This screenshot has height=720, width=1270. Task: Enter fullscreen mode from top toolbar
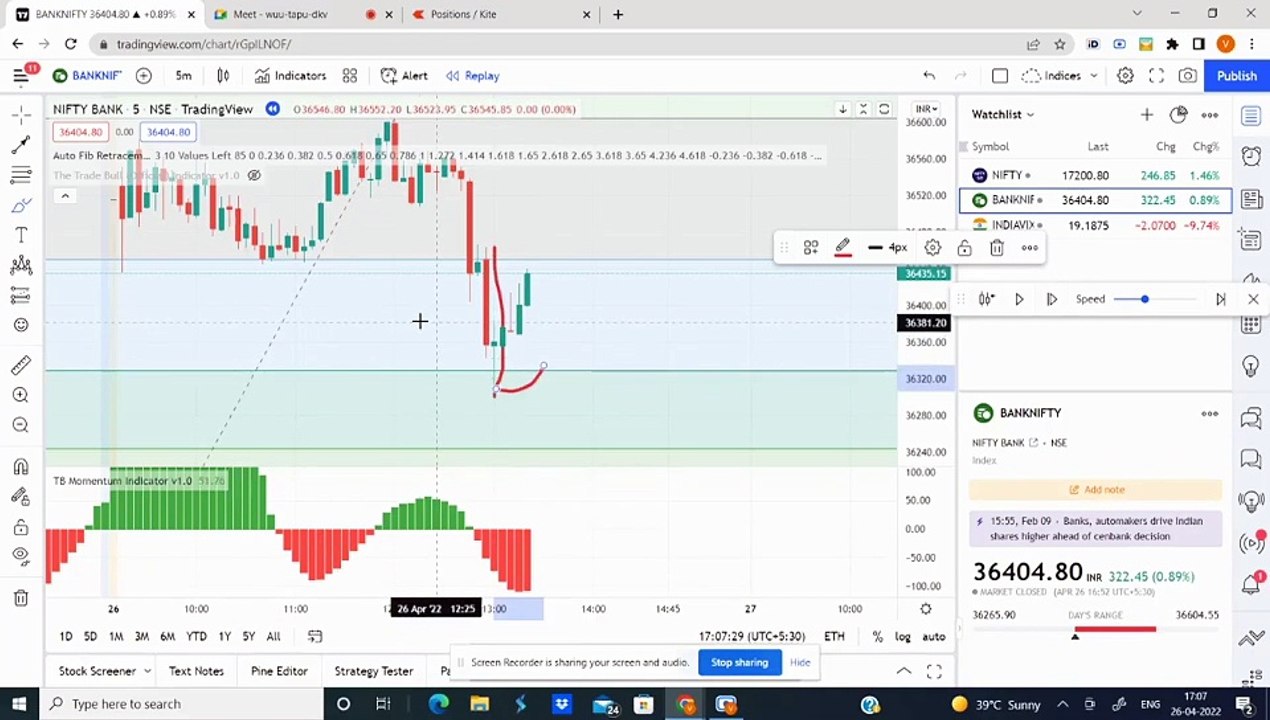[x=1156, y=76]
